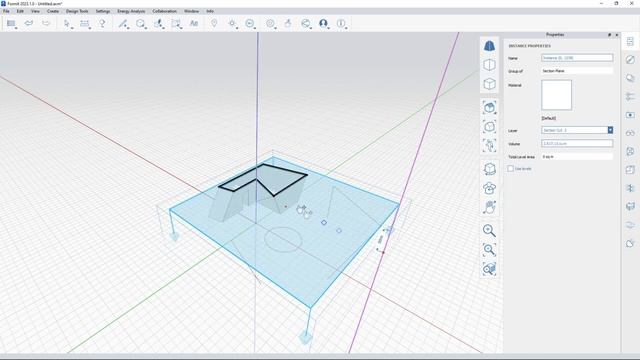
Task: Click the Zoom magnifier icon
Action: point(489,231)
